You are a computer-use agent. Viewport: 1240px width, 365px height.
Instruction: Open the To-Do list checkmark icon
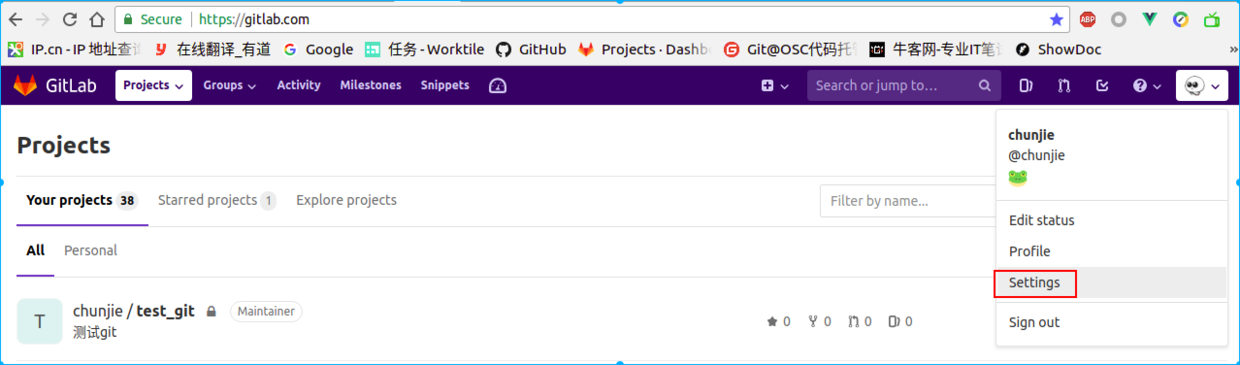pos(1102,86)
